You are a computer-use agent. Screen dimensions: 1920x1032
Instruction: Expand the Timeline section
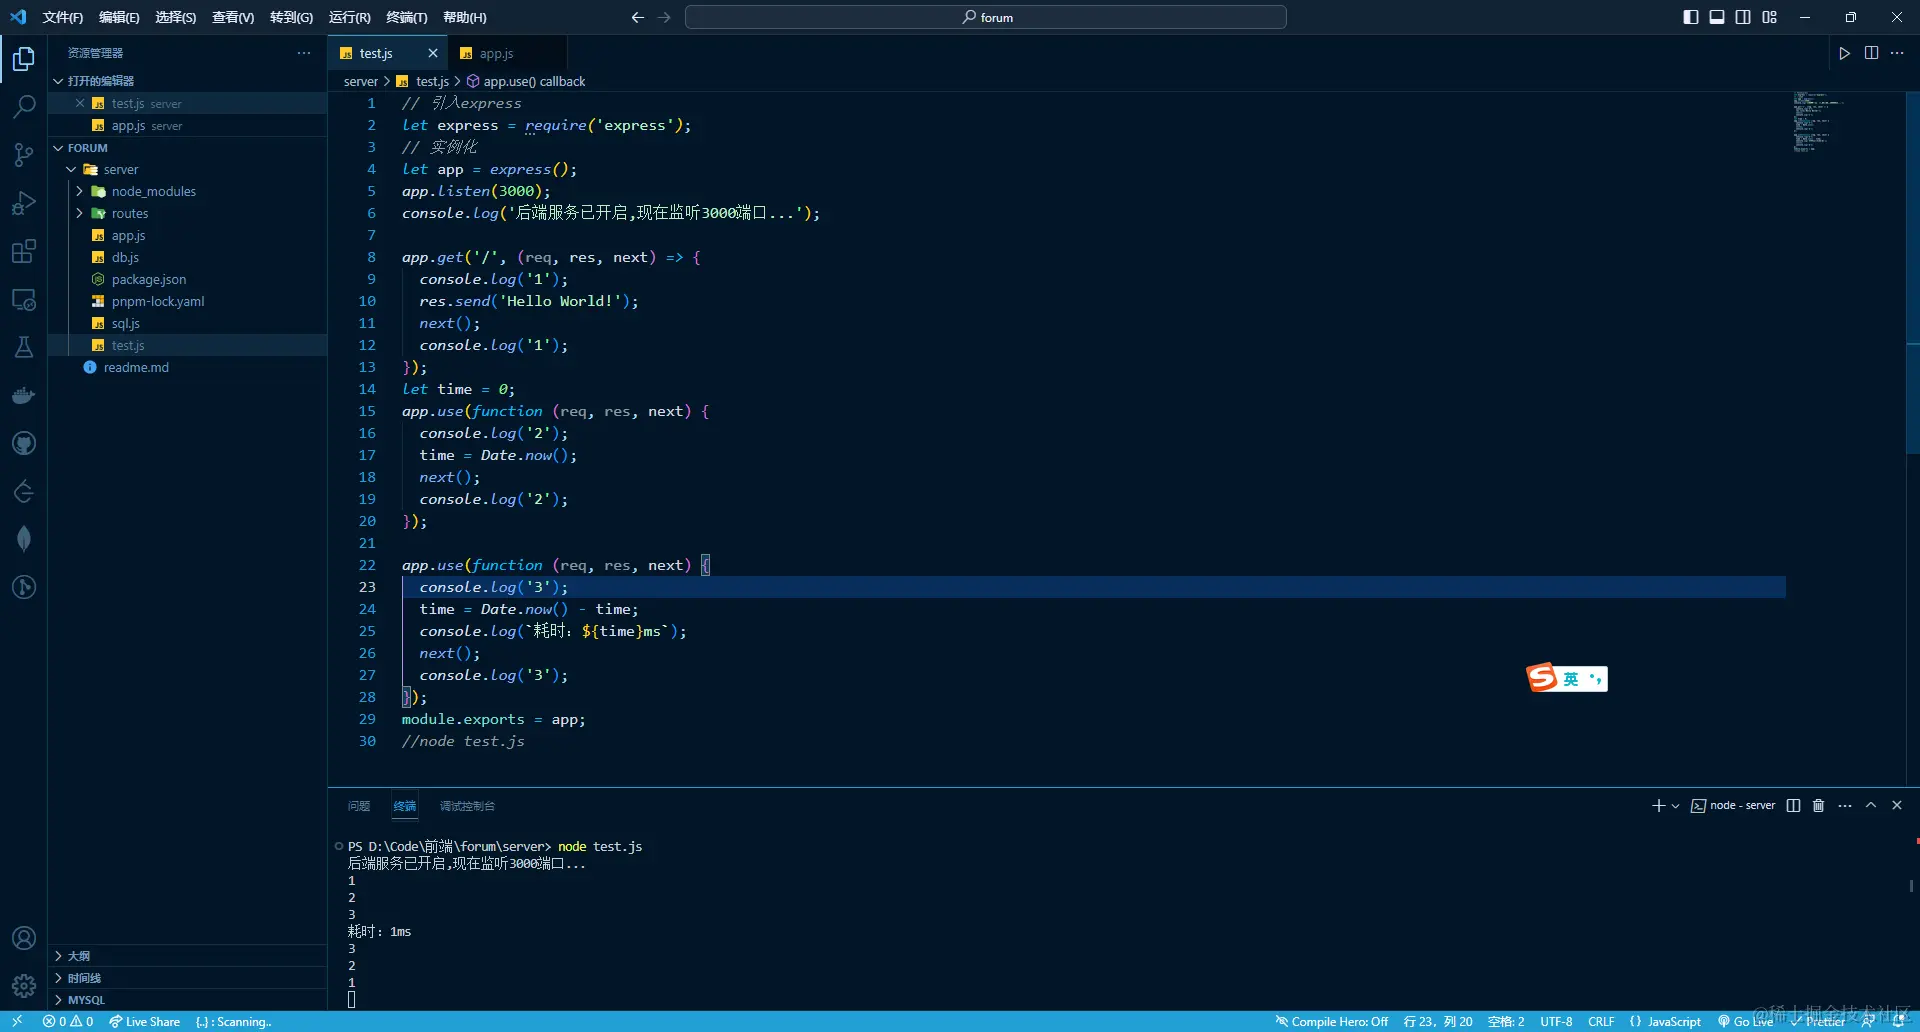(187, 978)
